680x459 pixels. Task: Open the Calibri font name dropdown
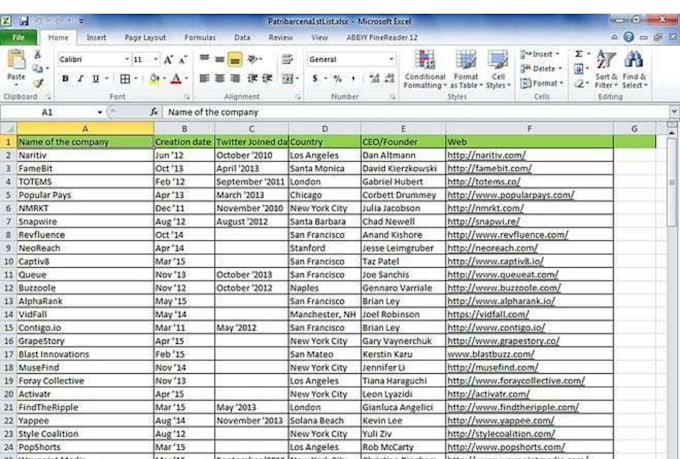(127, 59)
